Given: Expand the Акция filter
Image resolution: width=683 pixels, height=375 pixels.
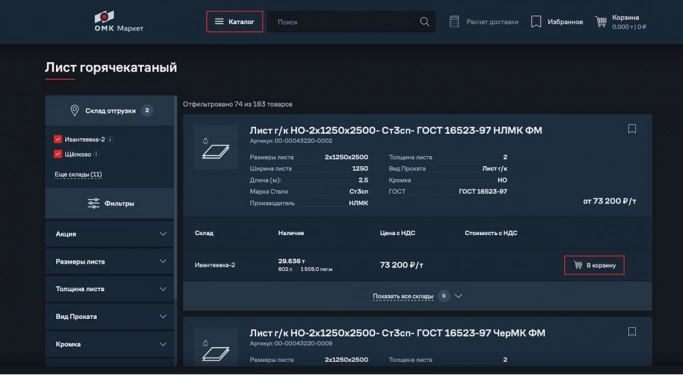Looking at the screenshot, I should click(x=109, y=234).
